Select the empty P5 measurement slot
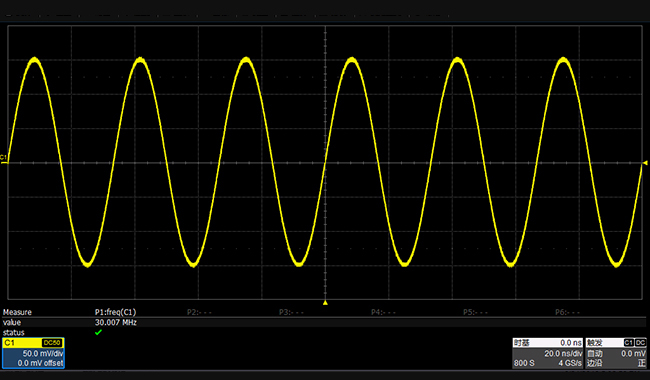Image resolution: width=650 pixels, height=380 pixels. [475, 312]
